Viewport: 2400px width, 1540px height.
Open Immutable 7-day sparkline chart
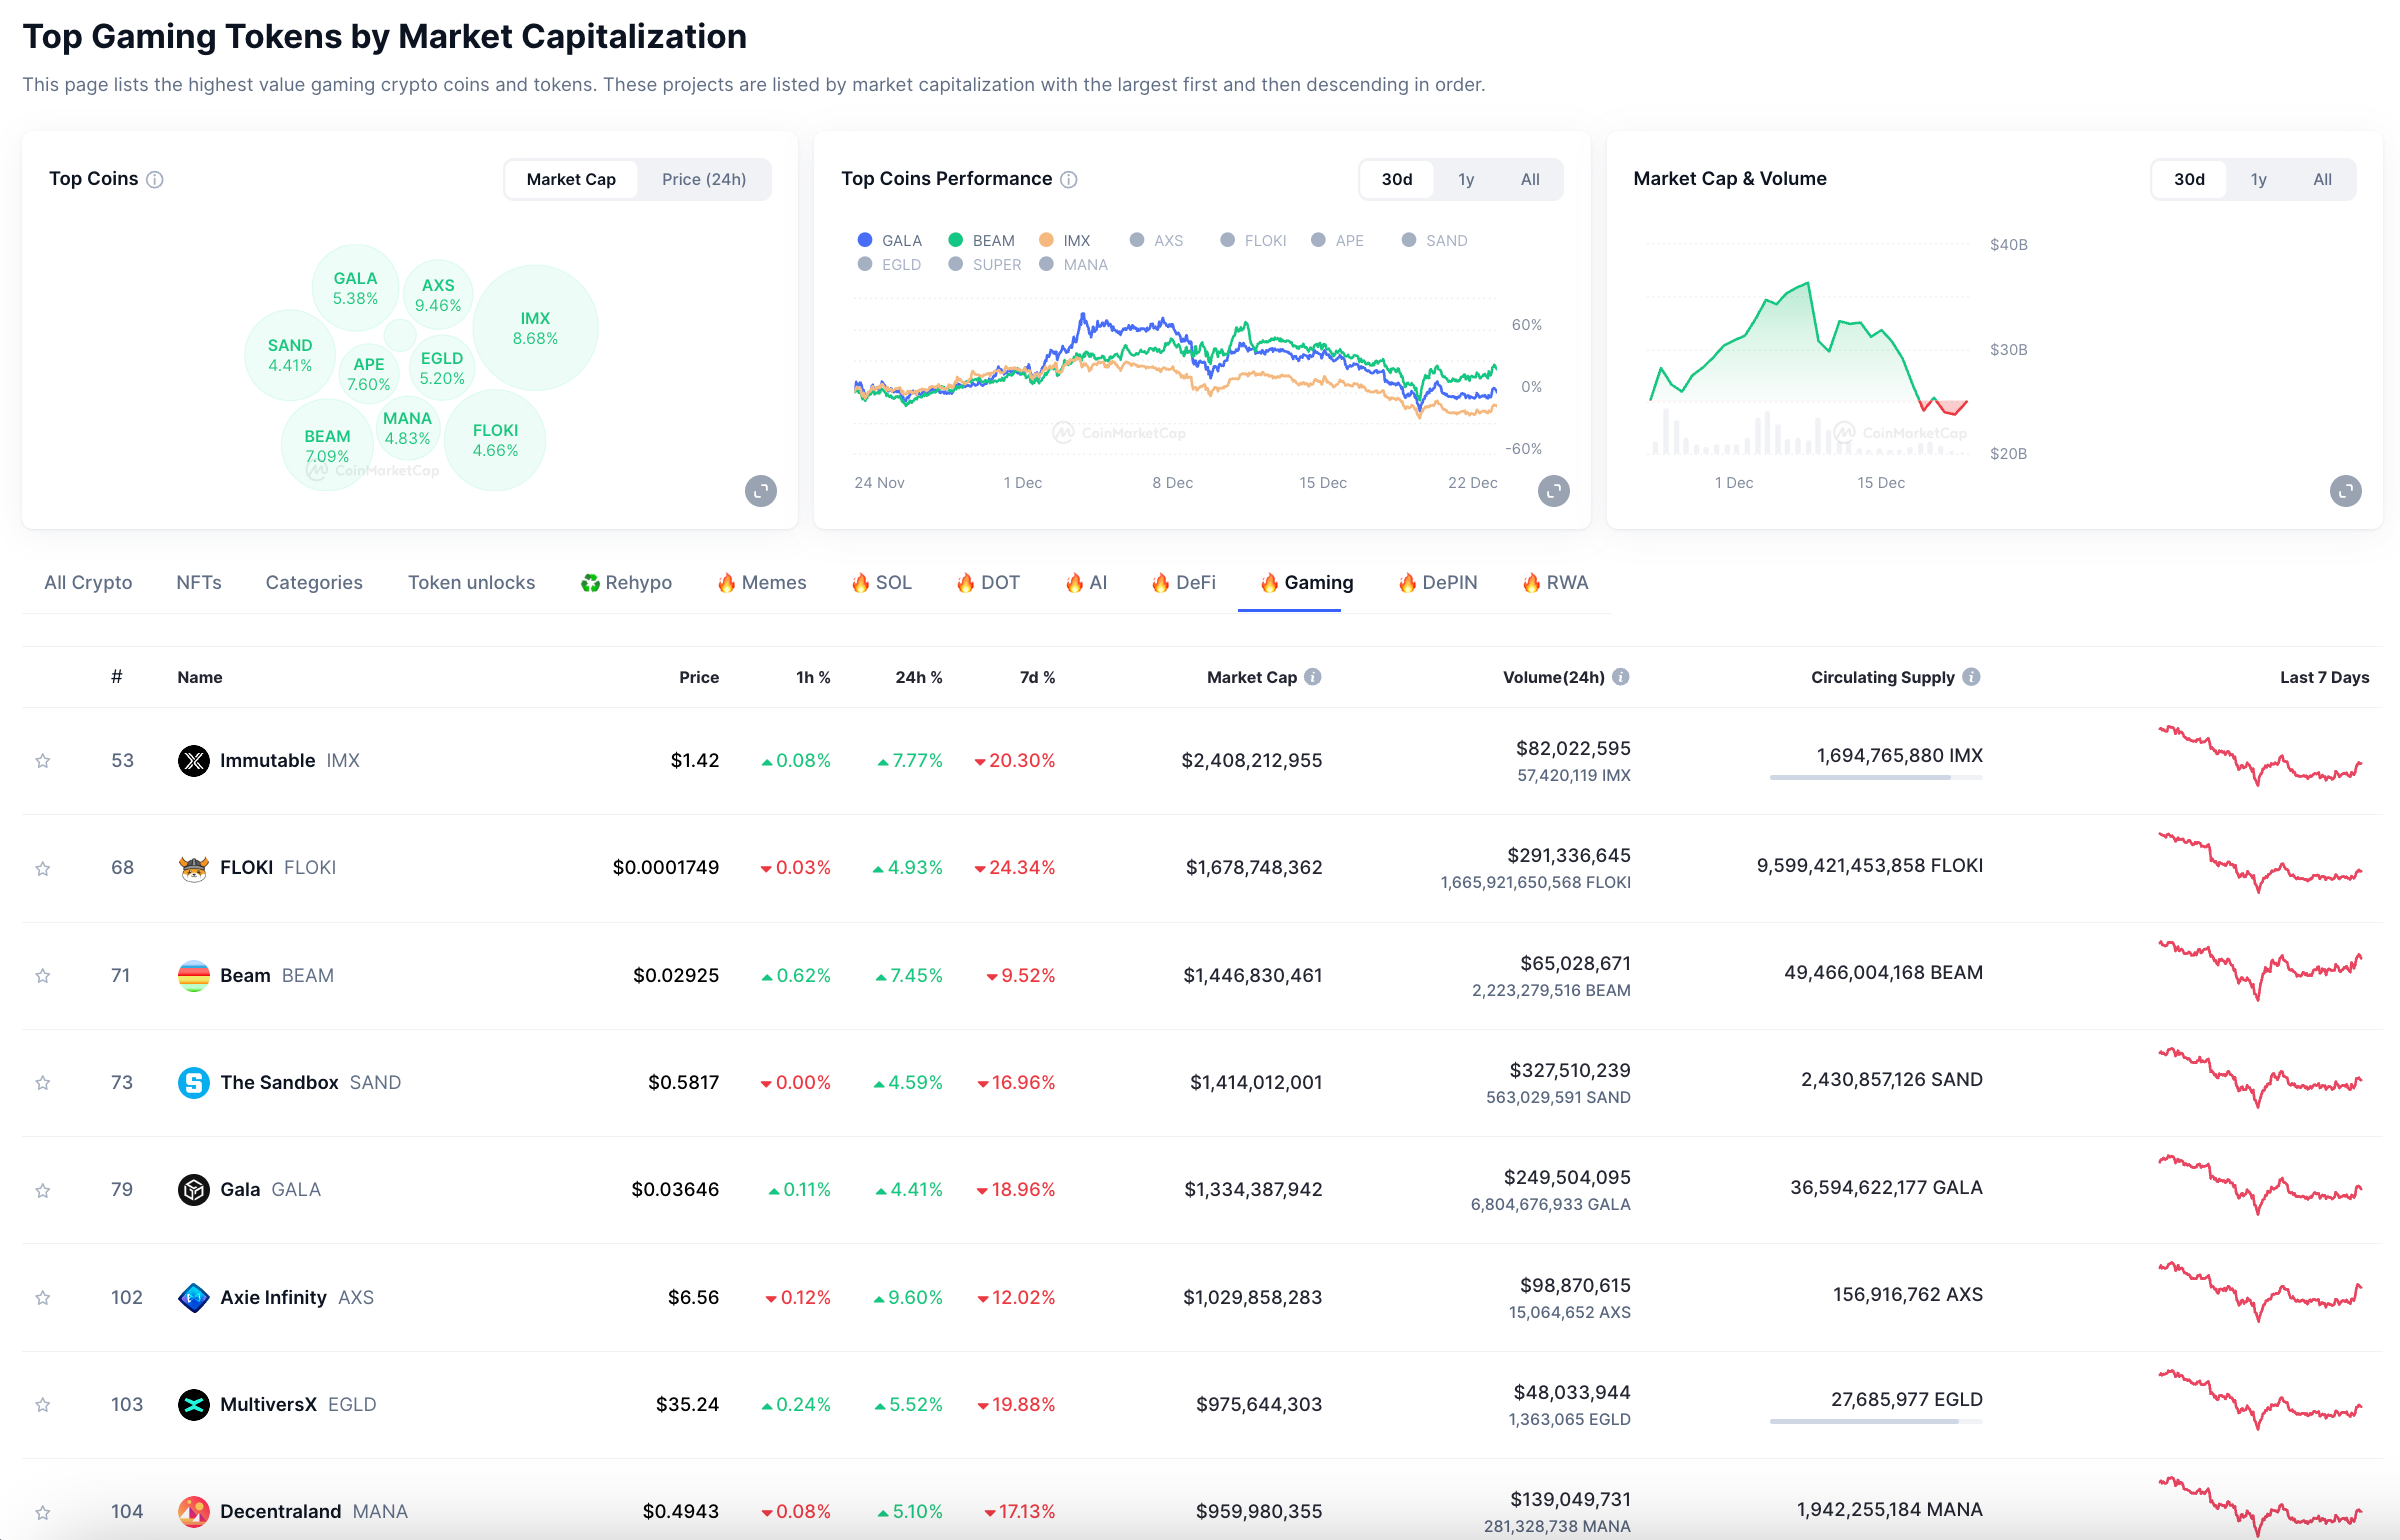pyautogui.click(x=2260, y=756)
